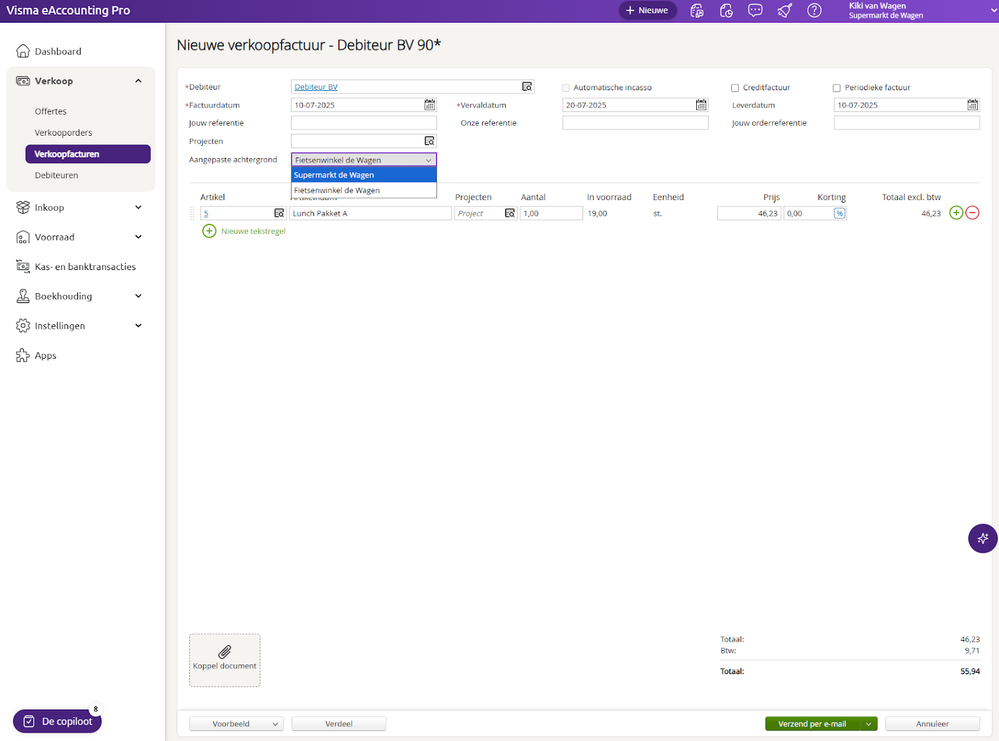The image size is (999, 741).
Task: Click the Jouw orderreferentie input field
Action: coord(907,123)
